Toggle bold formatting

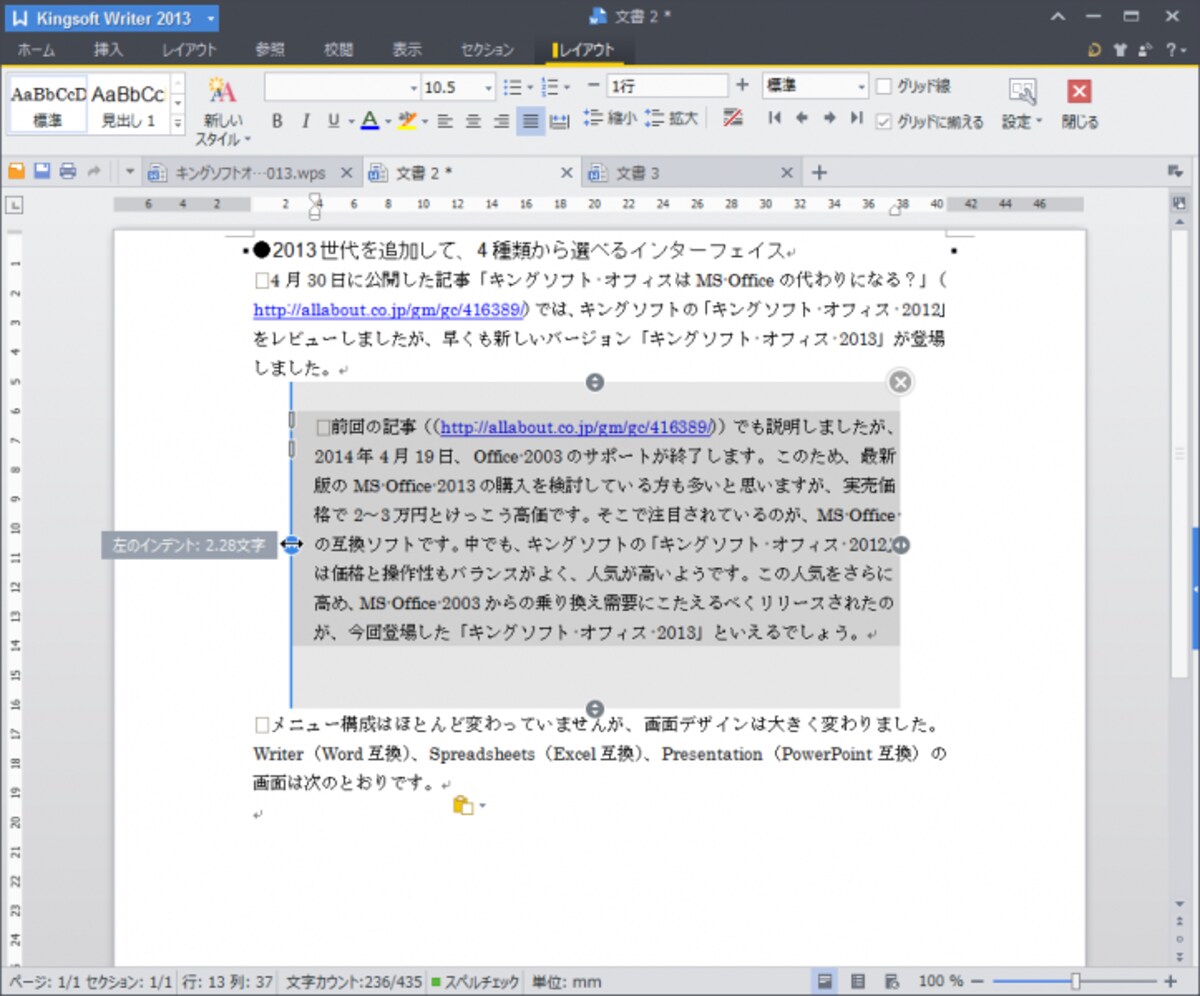(278, 121)
